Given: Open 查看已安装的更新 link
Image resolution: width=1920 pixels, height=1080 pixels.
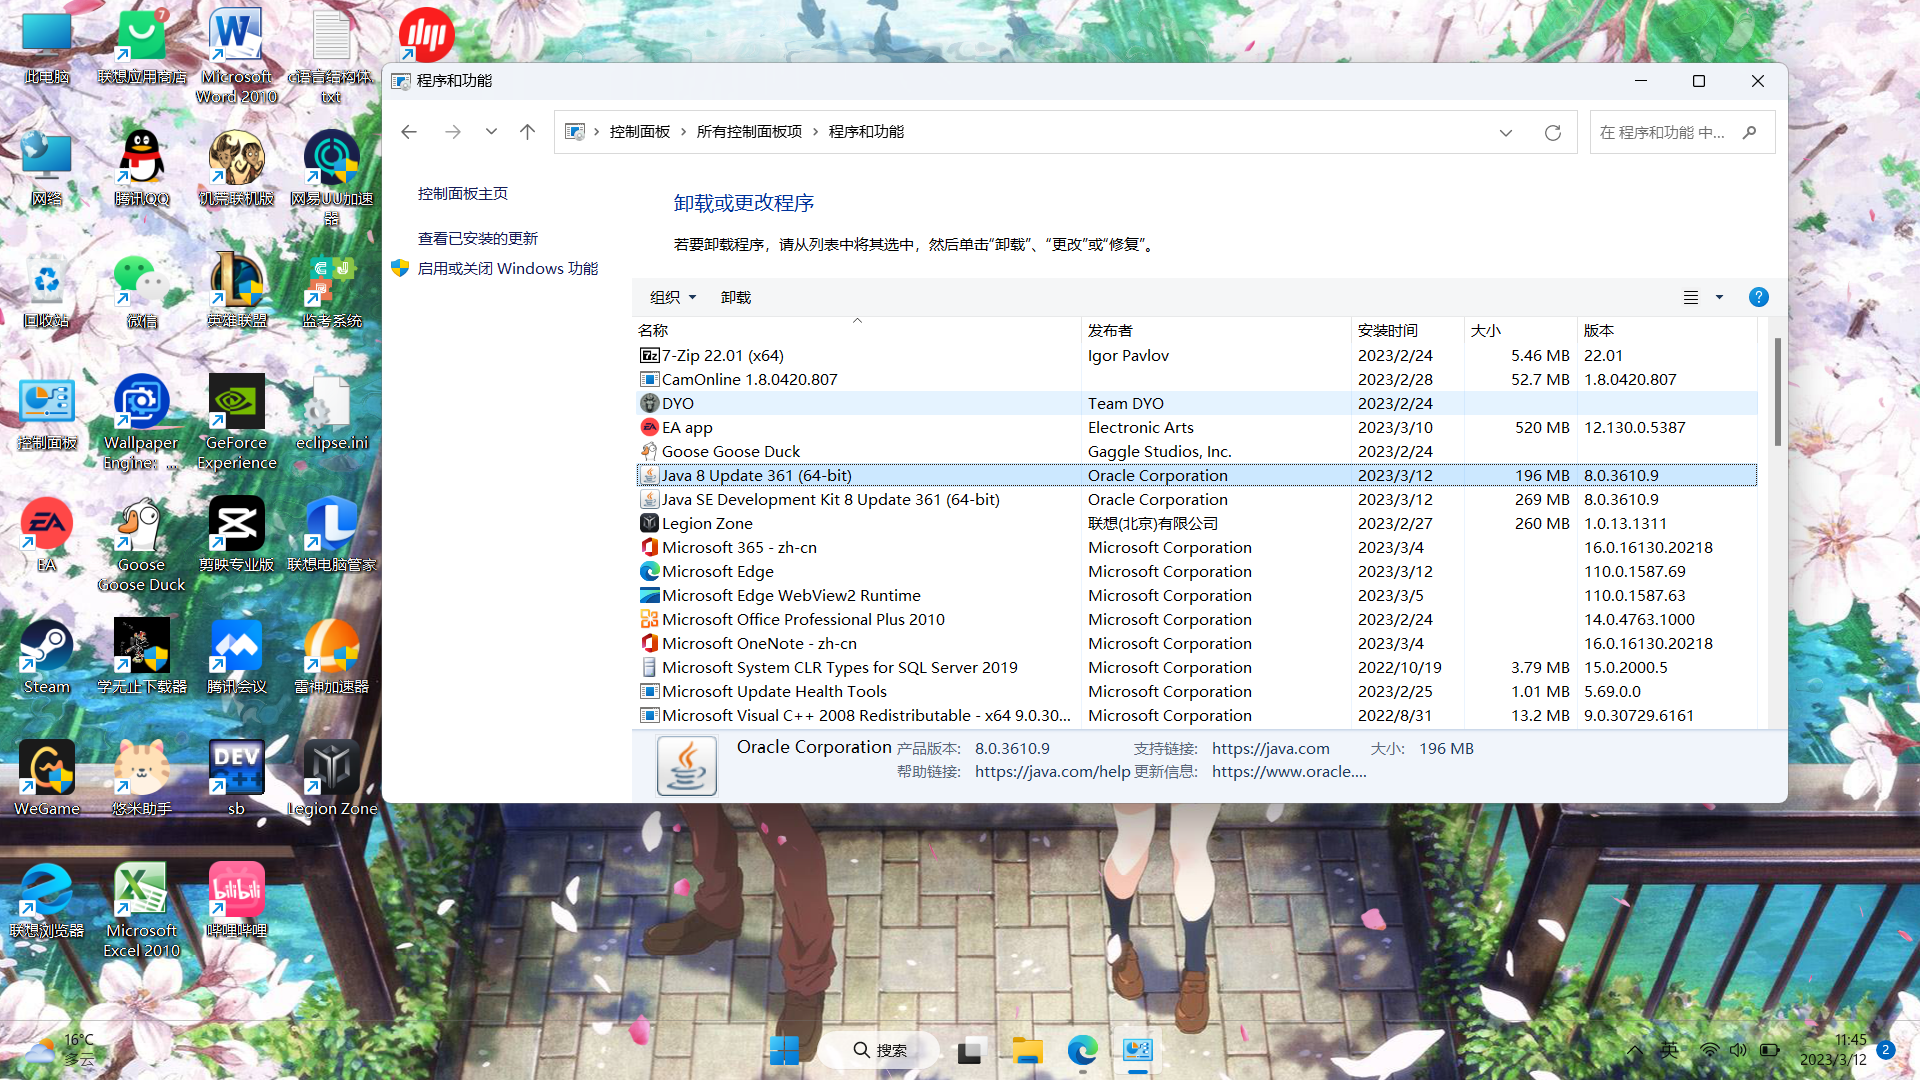Looking at the screenshot, I should click(x=477, y=238).
